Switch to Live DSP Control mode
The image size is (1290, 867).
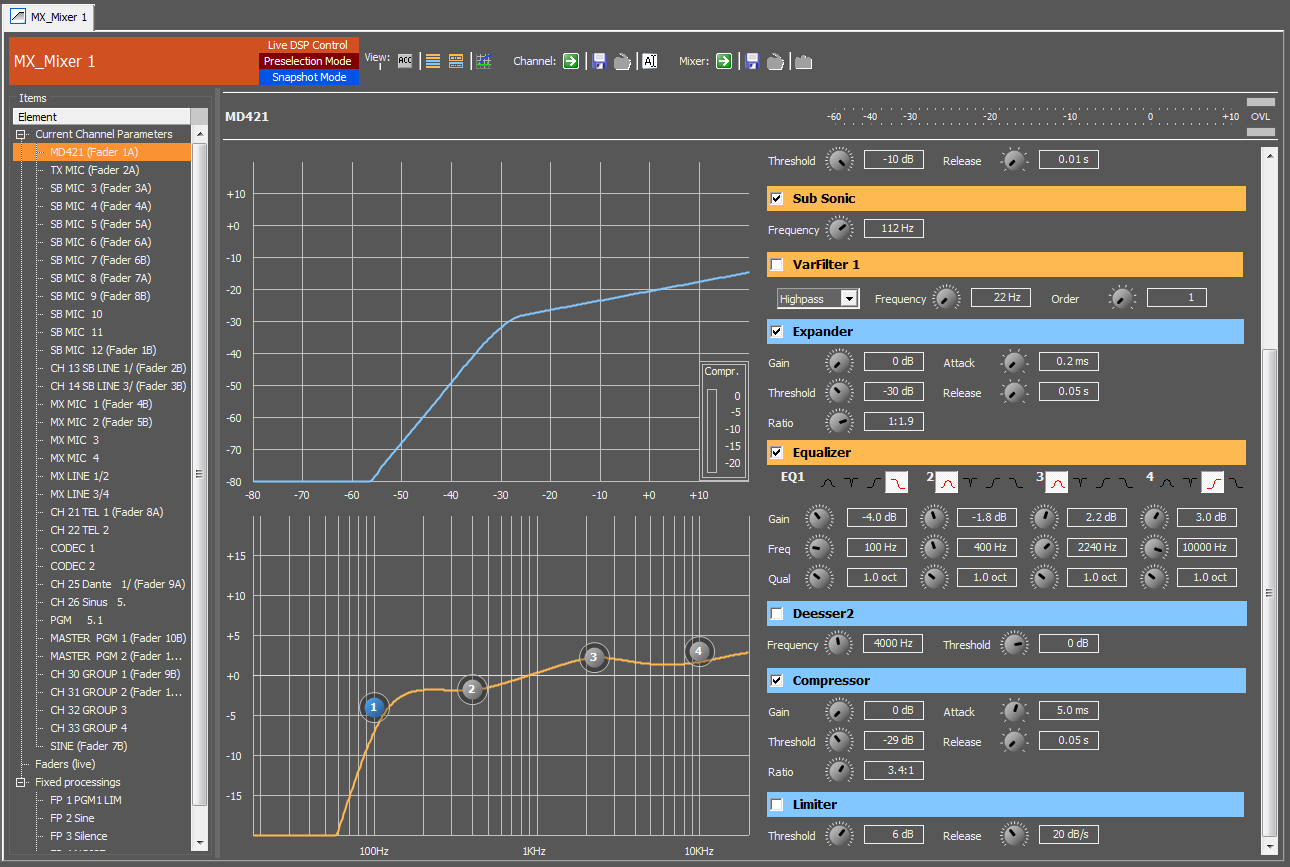(308, 45)
